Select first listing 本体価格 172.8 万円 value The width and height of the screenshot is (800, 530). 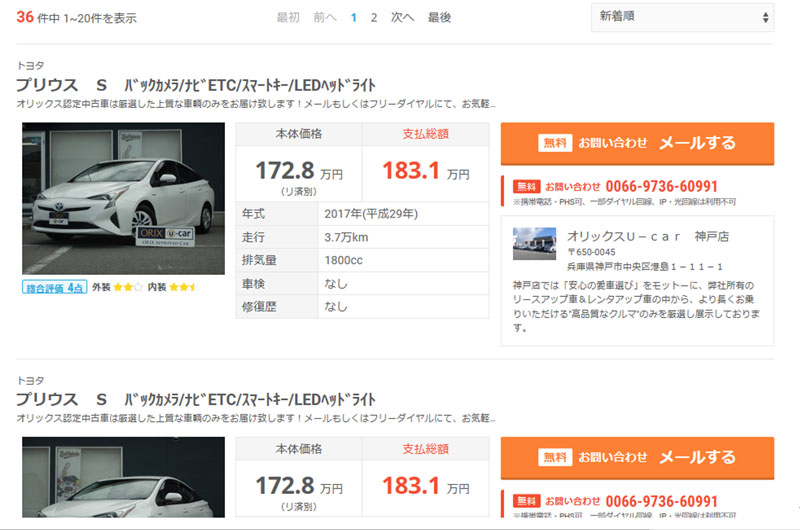coord(299,171)
